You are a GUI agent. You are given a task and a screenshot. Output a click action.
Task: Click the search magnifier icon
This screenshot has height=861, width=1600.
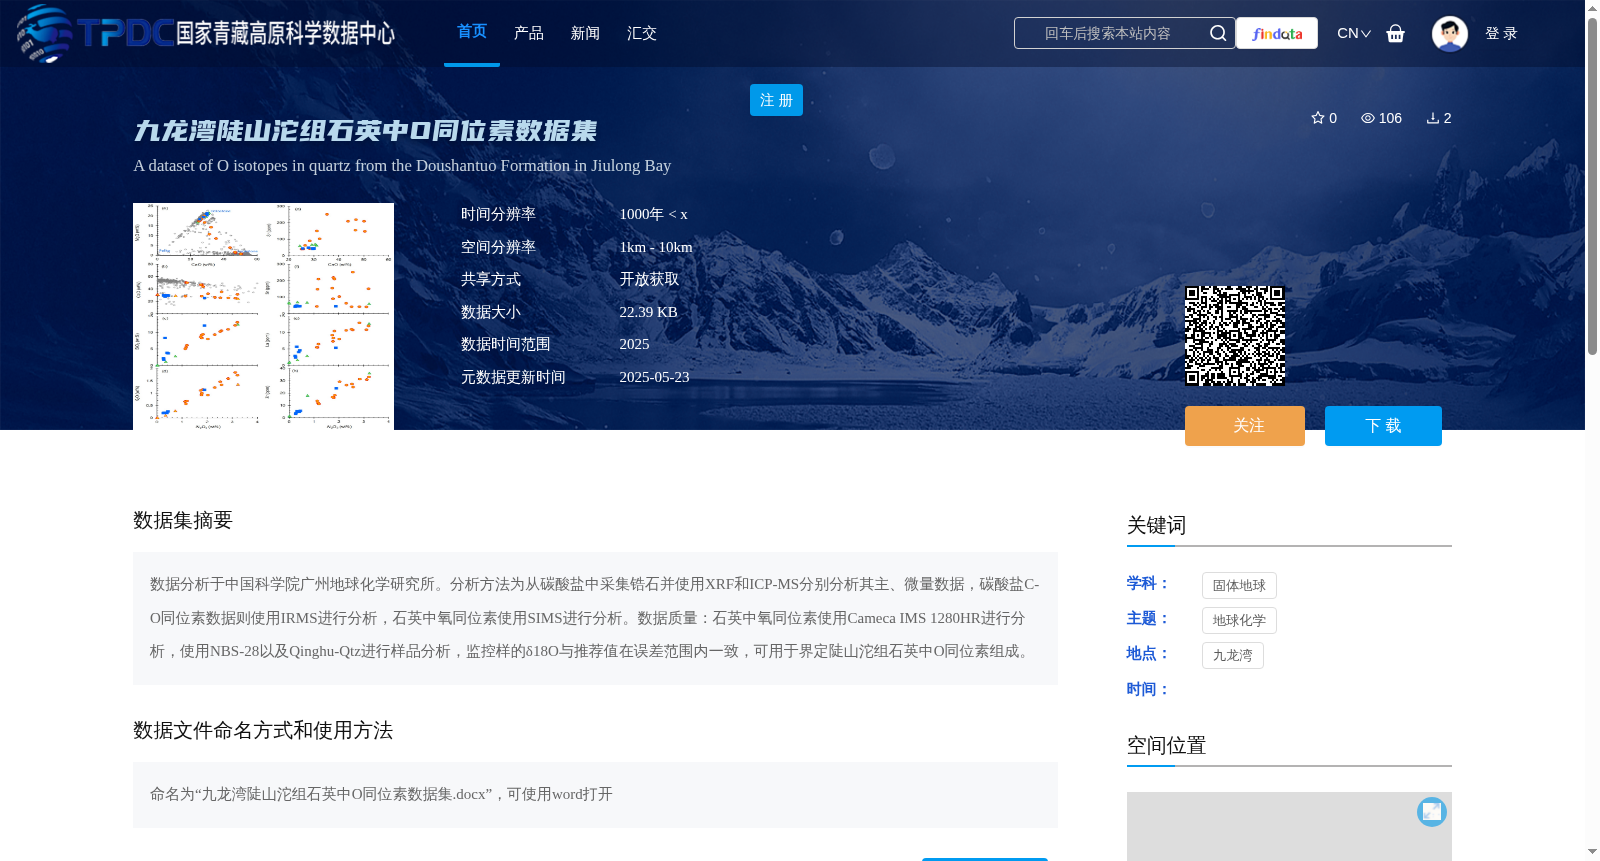tap(1218, 33)
